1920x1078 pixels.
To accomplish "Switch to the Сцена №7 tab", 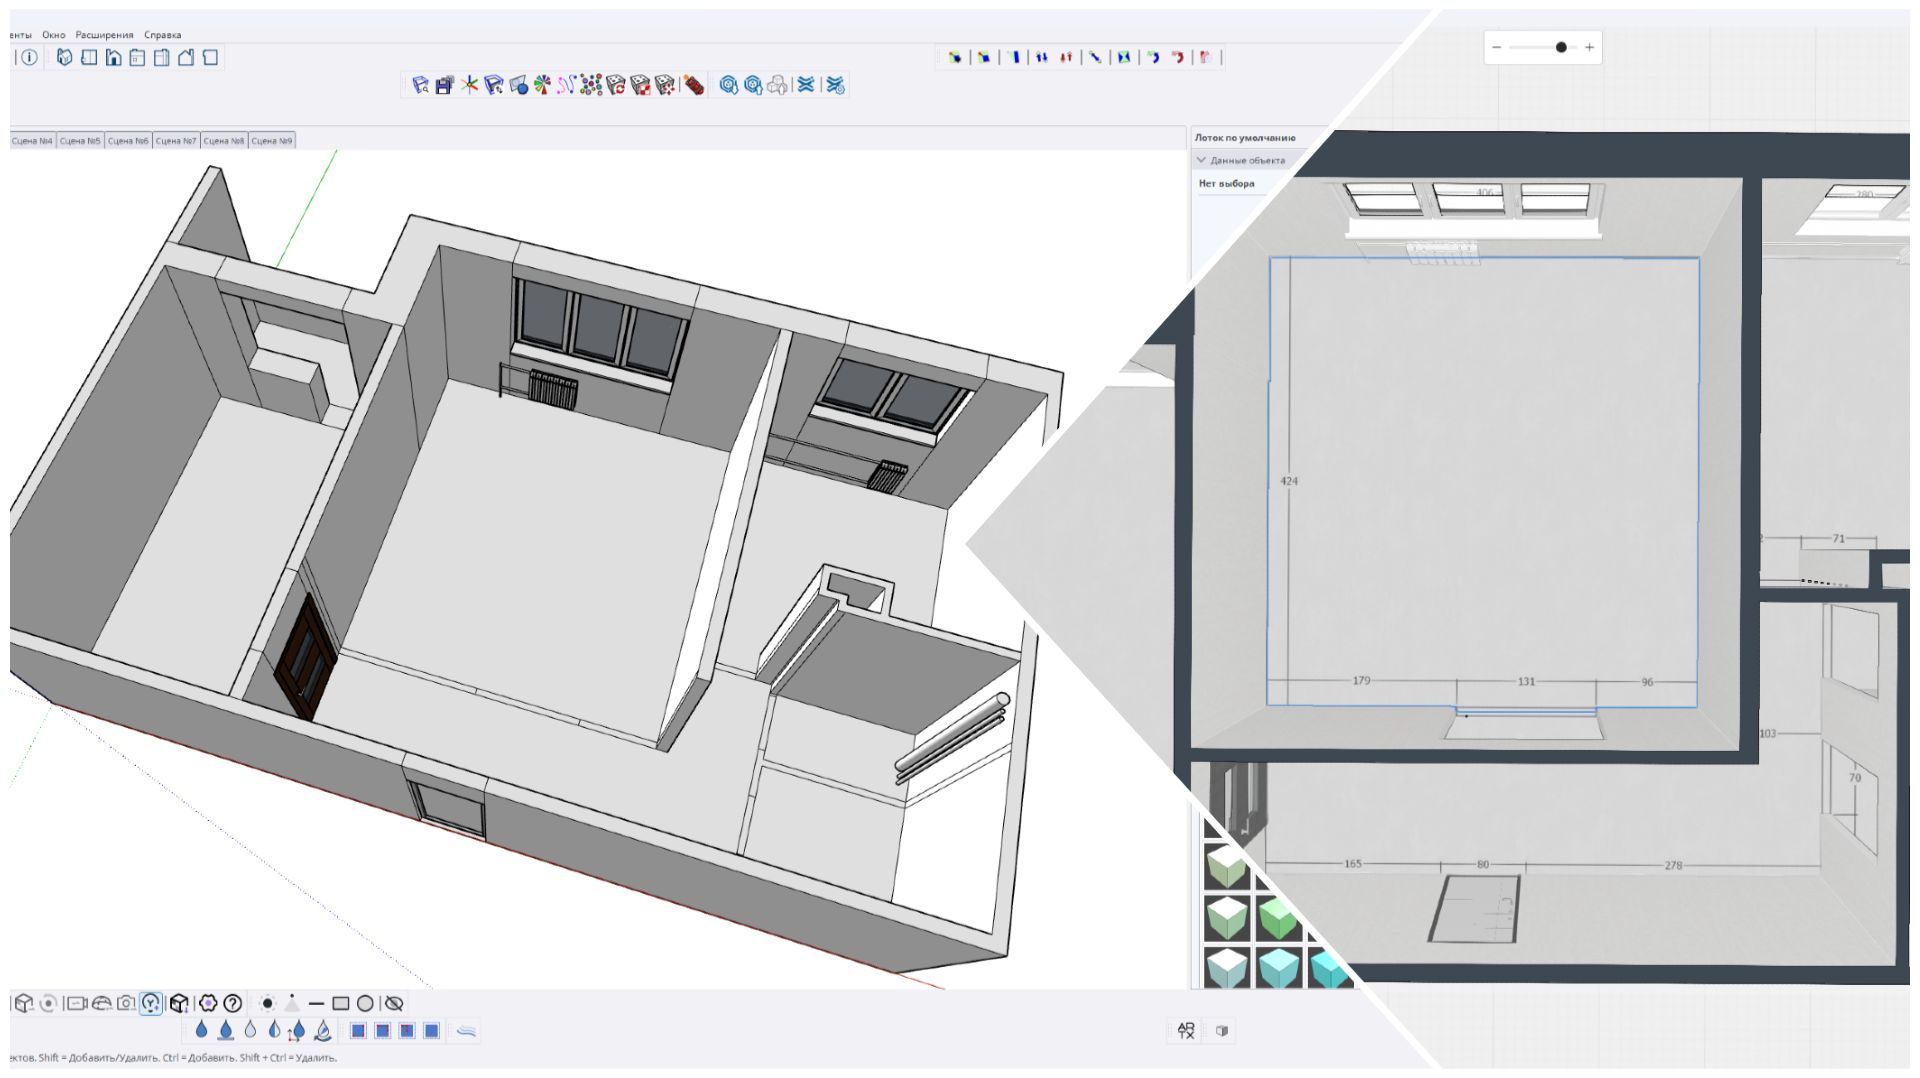I will tap(177, 139).
